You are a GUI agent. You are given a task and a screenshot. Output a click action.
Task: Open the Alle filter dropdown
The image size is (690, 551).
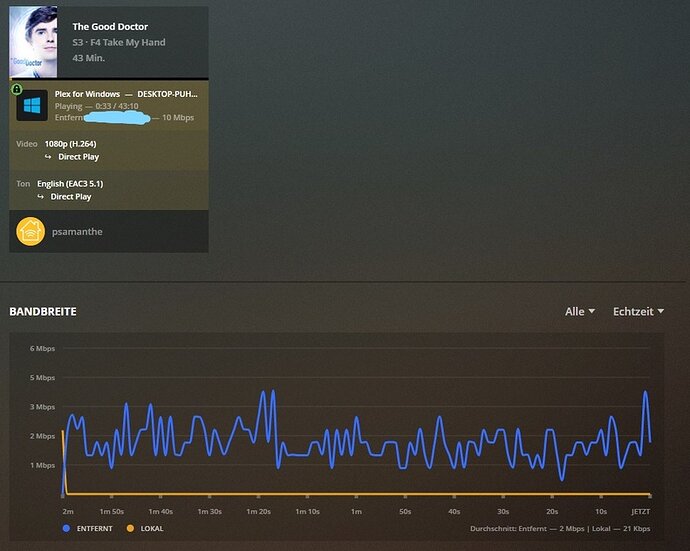click(x=580, y=312)
